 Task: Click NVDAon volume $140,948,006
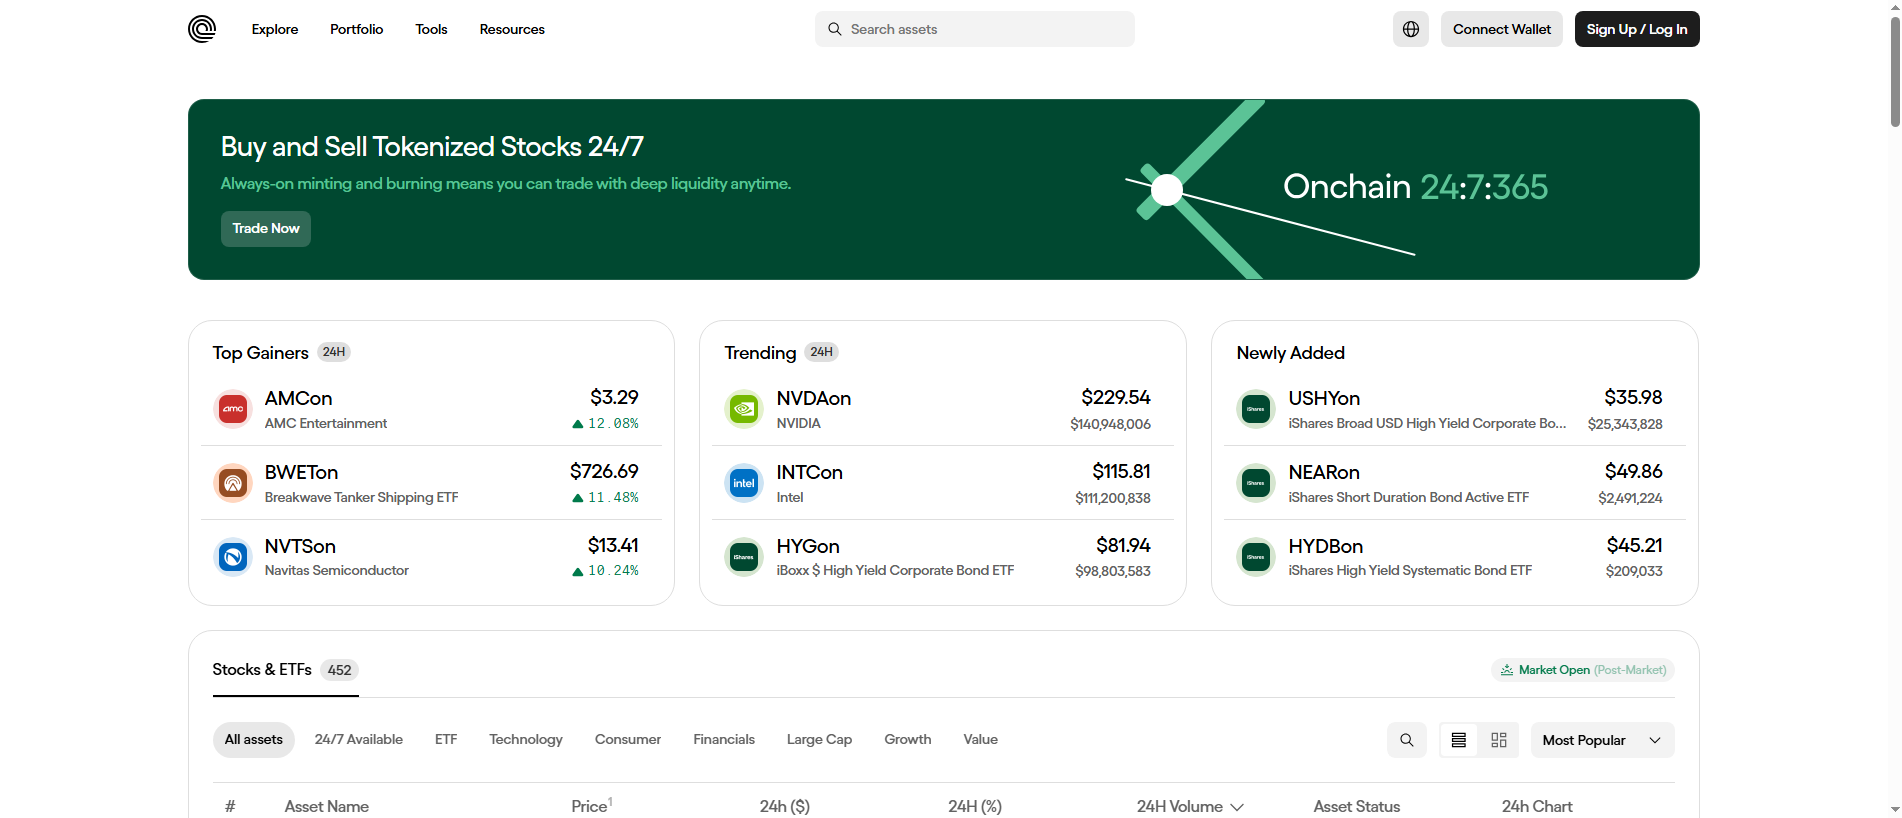click(1110, 424)
